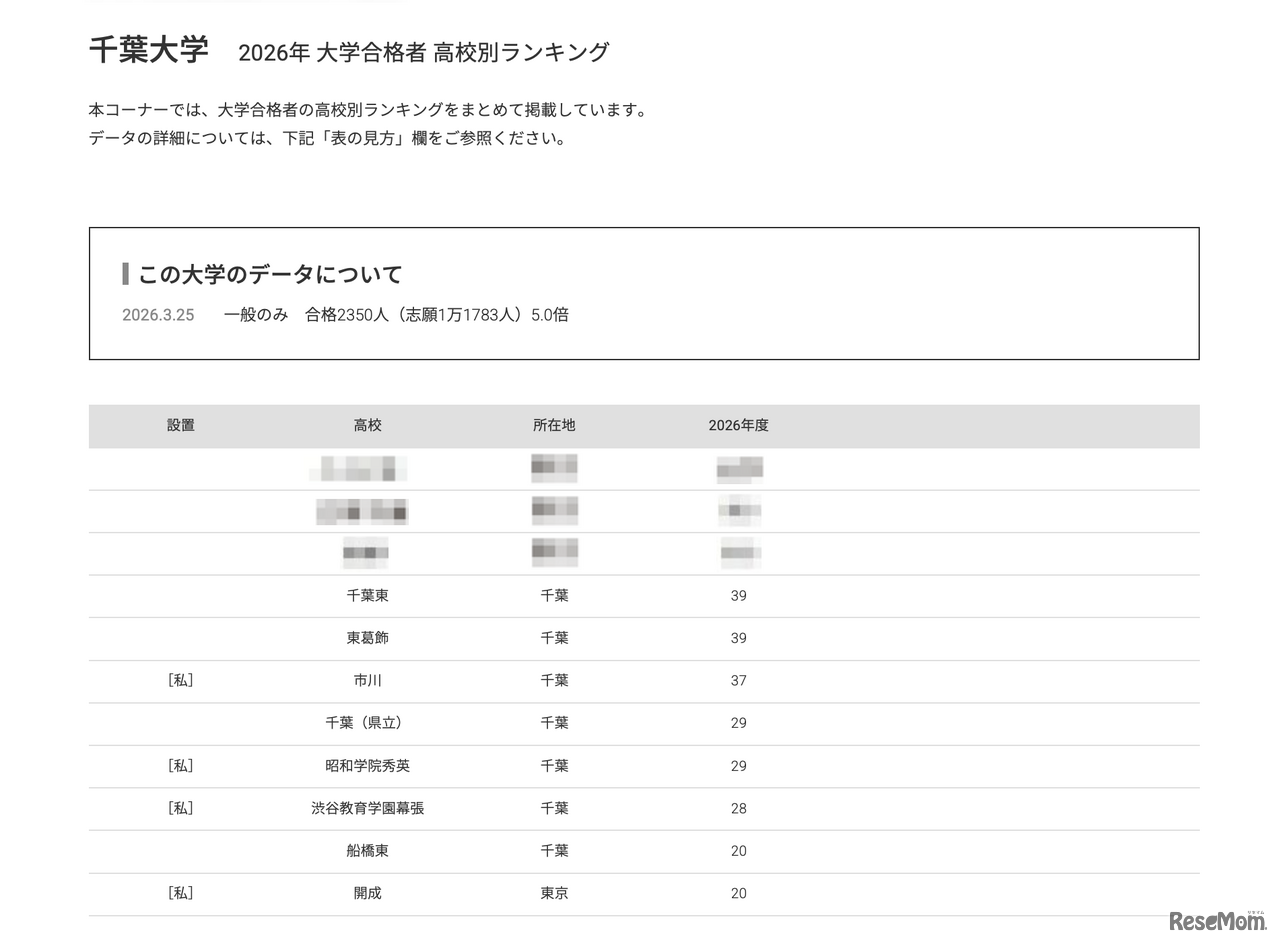Image resolution: width=1280 pixels, height=944 pixels.
Task: Click the sentence starting データの詳細については
Action: [x=329, y=138]
